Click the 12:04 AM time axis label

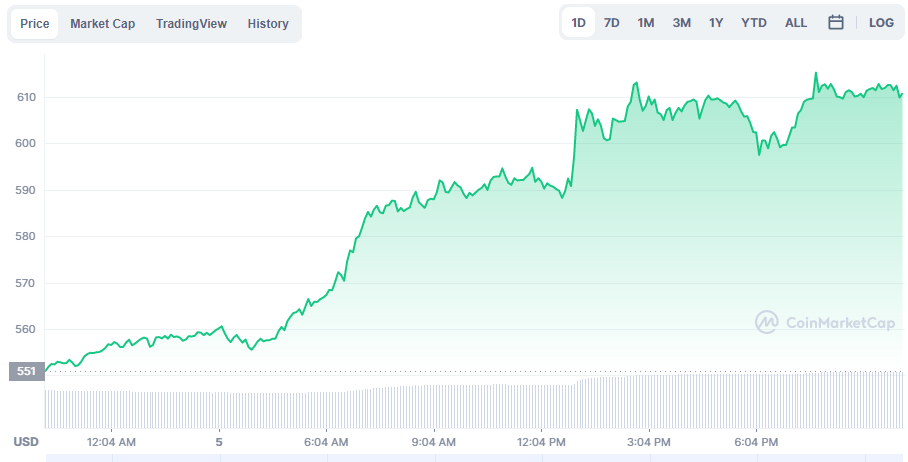[111, 442]
